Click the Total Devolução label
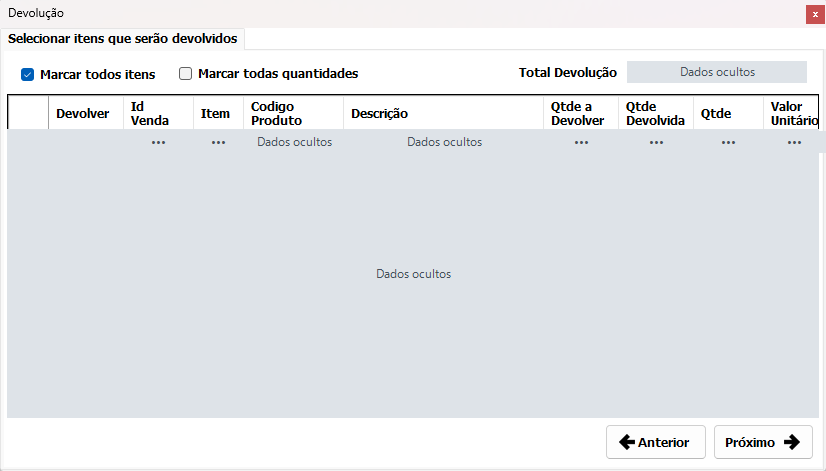The width and height of the screenshot is (826, 471). point(567,73)
